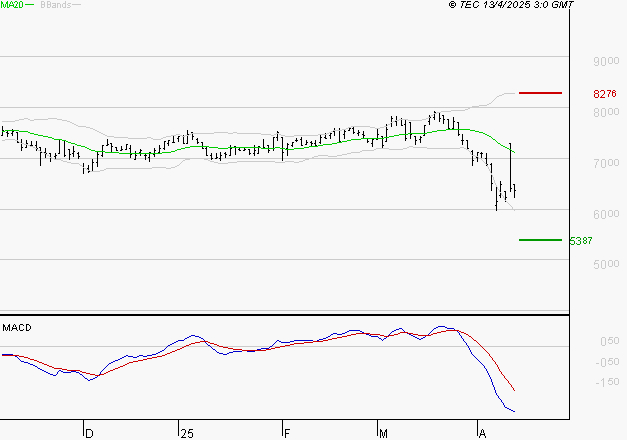
Task: Click the green MA20 legend line sample
Action: (x=30, y=6)
